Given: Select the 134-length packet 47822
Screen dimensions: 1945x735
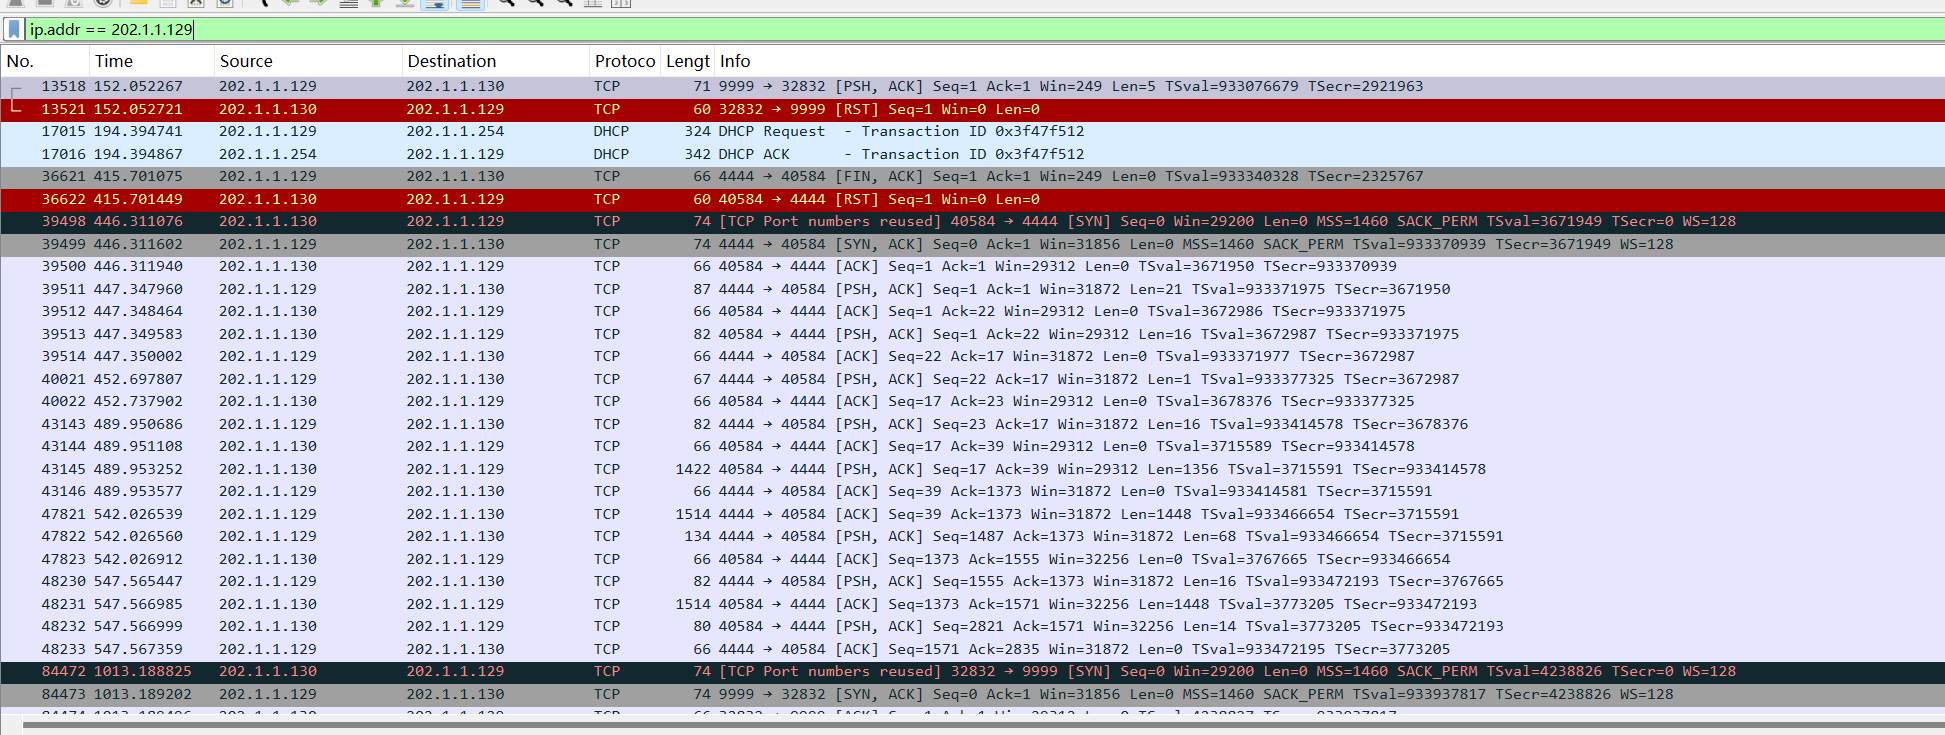Looking at the screenshot, I should (x=972, y=536).
